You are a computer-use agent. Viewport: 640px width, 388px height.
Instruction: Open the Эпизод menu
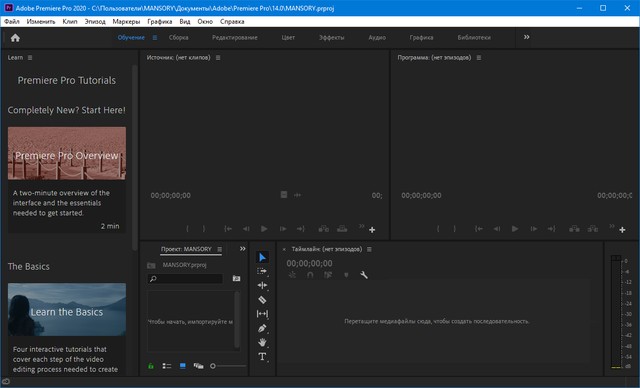coord(95,22)
